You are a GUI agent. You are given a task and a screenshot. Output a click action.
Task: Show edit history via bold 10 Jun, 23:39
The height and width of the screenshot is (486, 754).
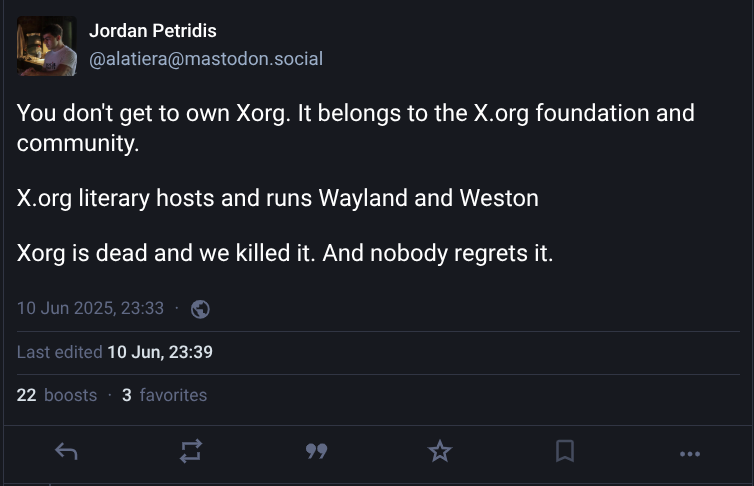160,352
